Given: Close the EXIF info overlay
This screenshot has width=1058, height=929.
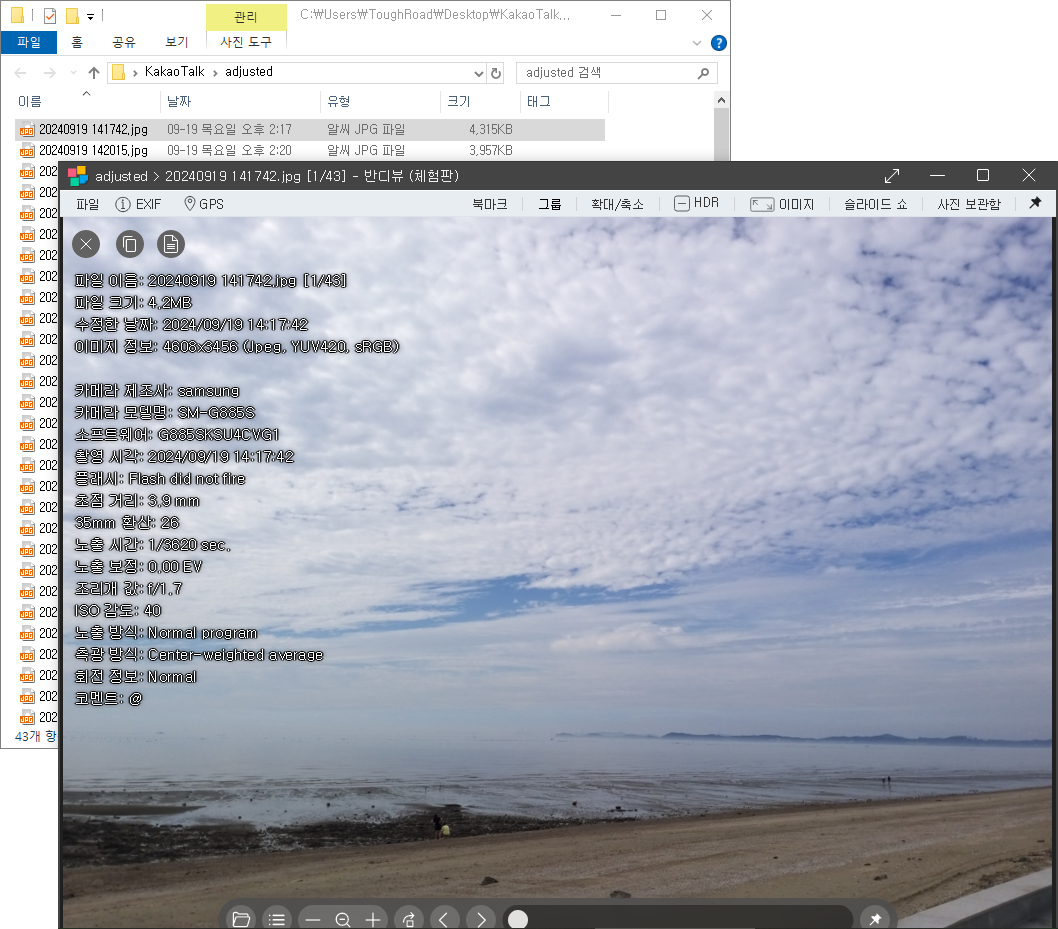Looking at the screenshot, I should point(86,244).
